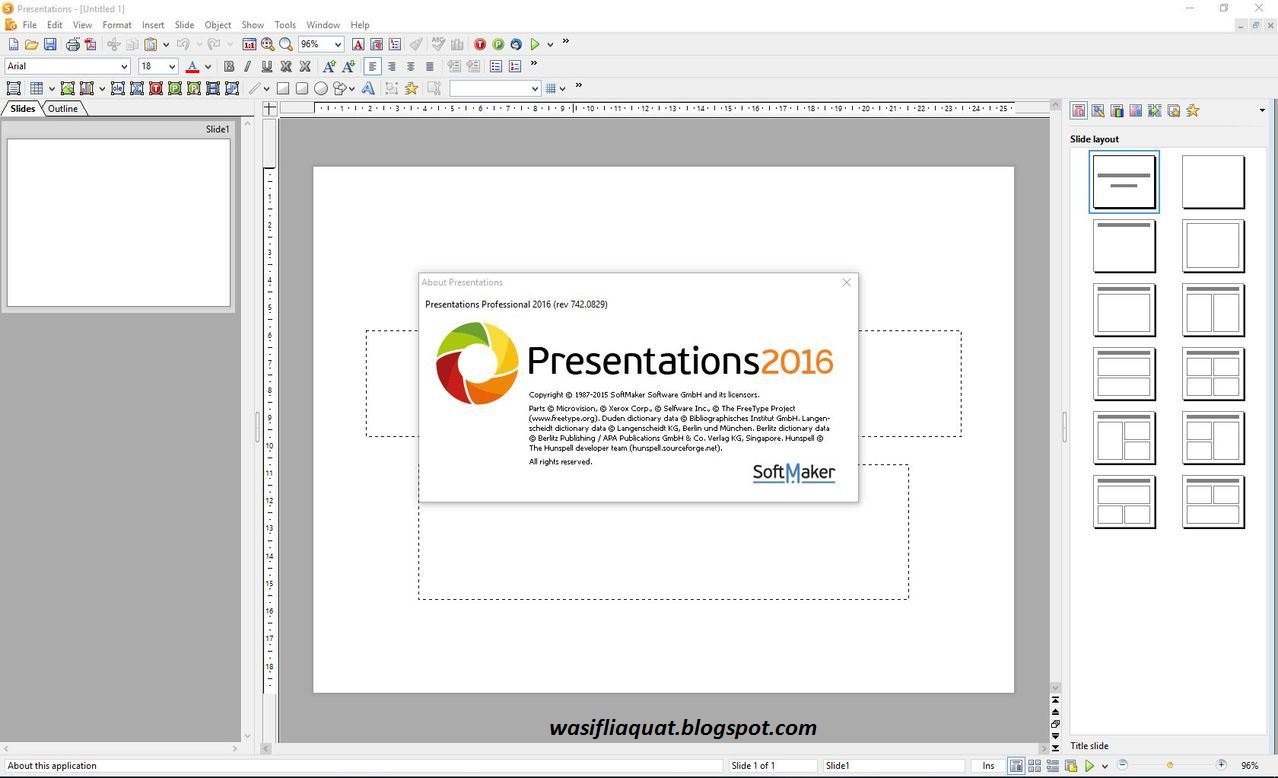Open the Format menu
This screenshot has width=1278, height=778.
(117, 25)
